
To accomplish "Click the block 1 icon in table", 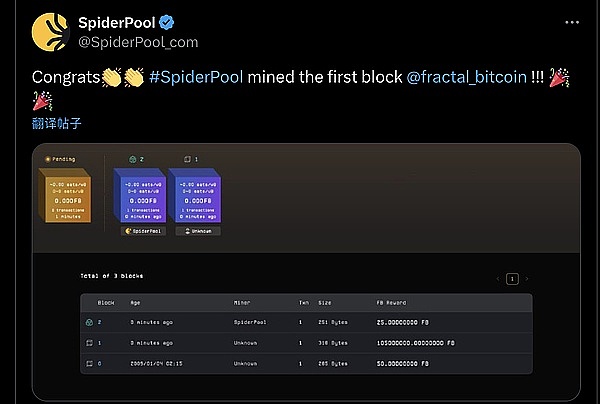I will (88, 341).
